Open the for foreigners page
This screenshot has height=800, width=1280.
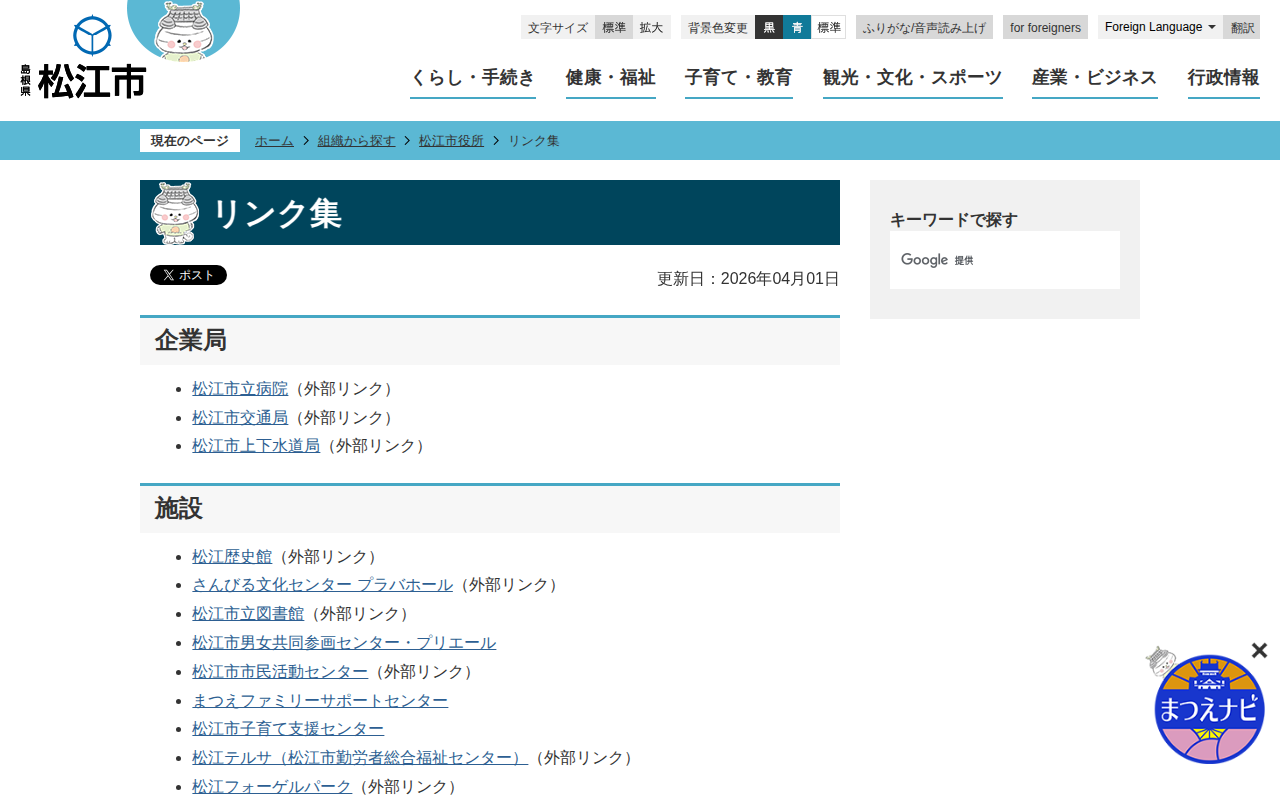point(1045,28)
